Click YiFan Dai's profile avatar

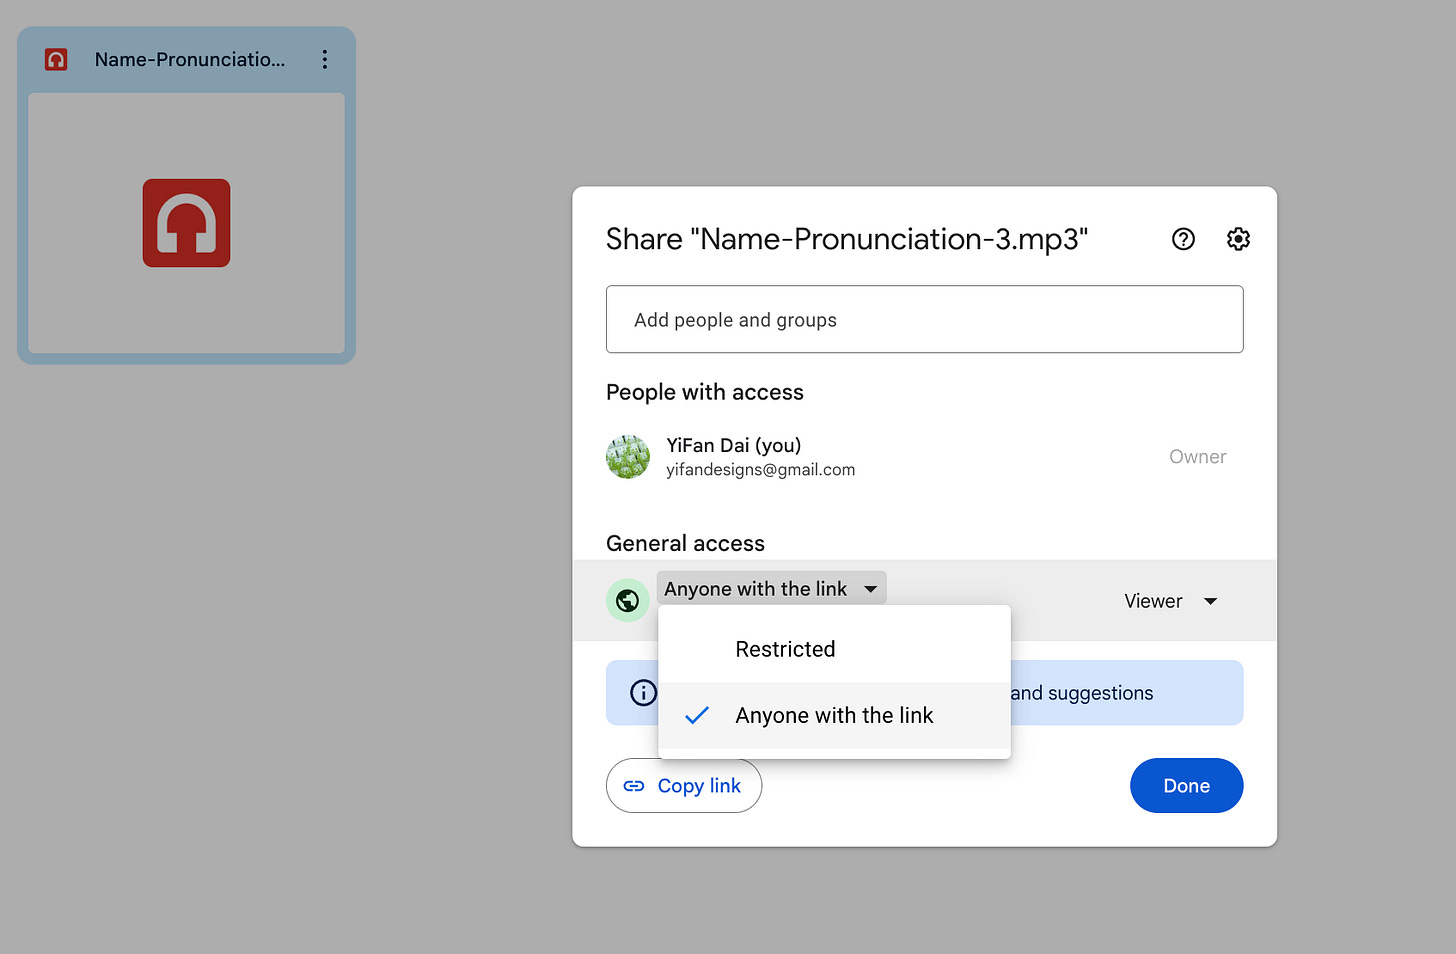628,457
